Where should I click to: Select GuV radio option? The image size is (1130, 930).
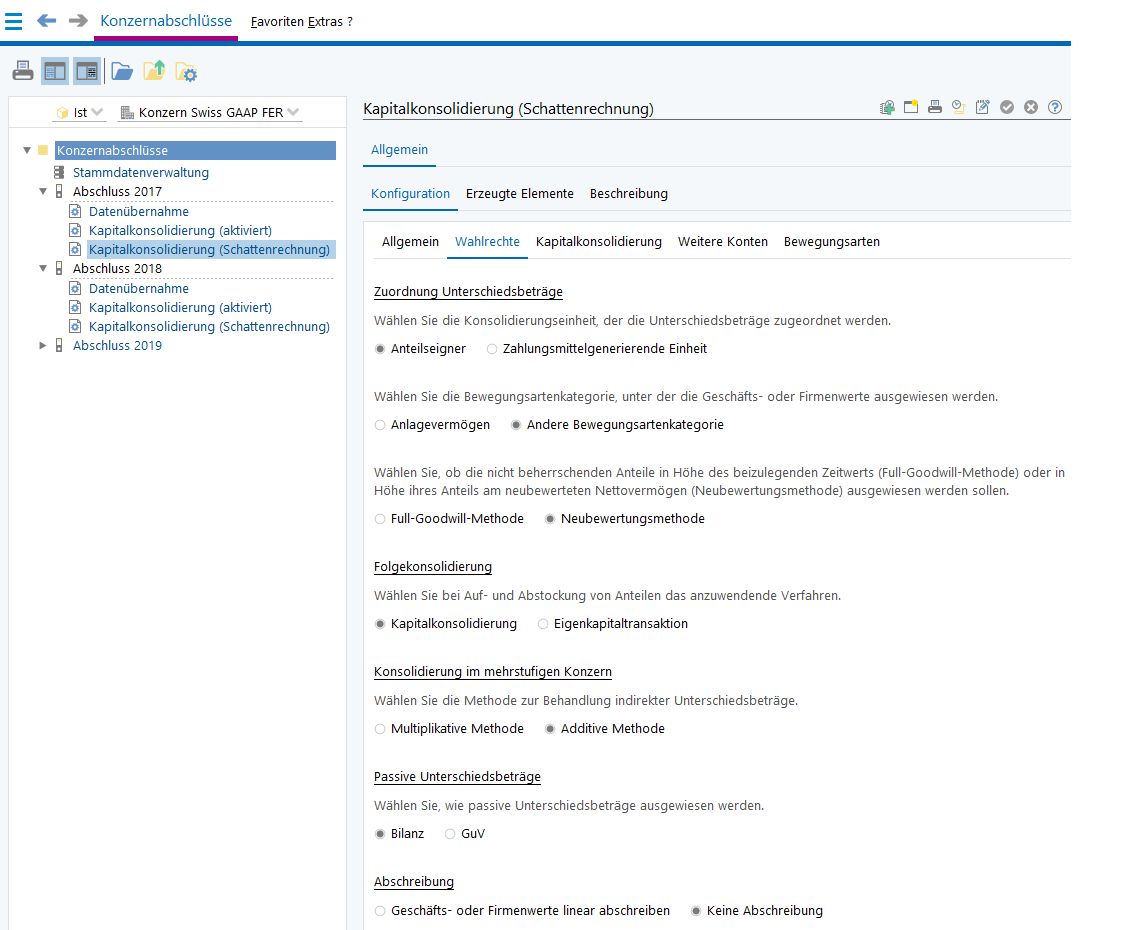(x=450, y=834)
